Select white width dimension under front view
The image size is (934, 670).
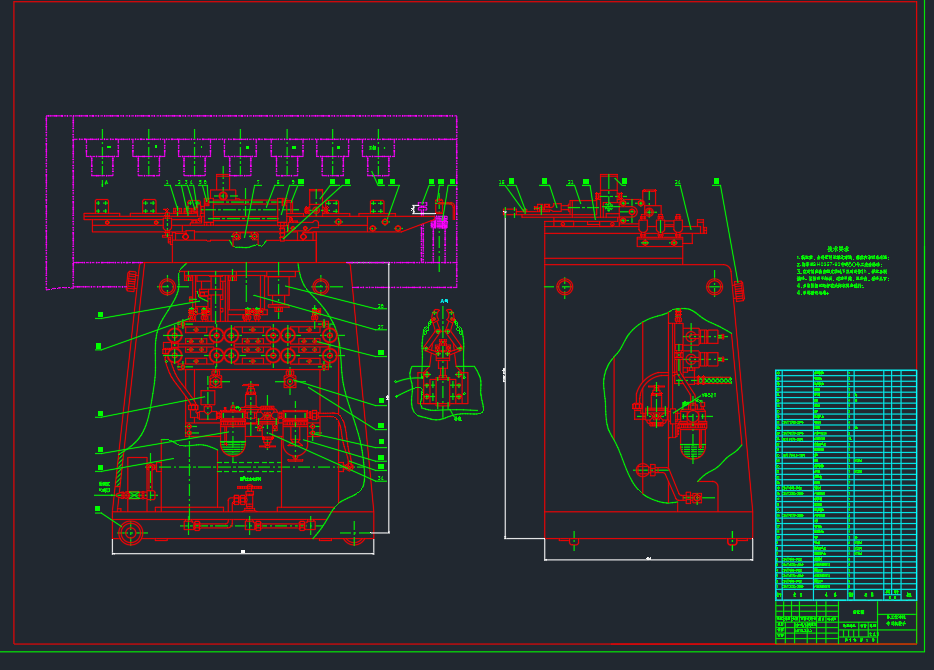pos(243,552)
